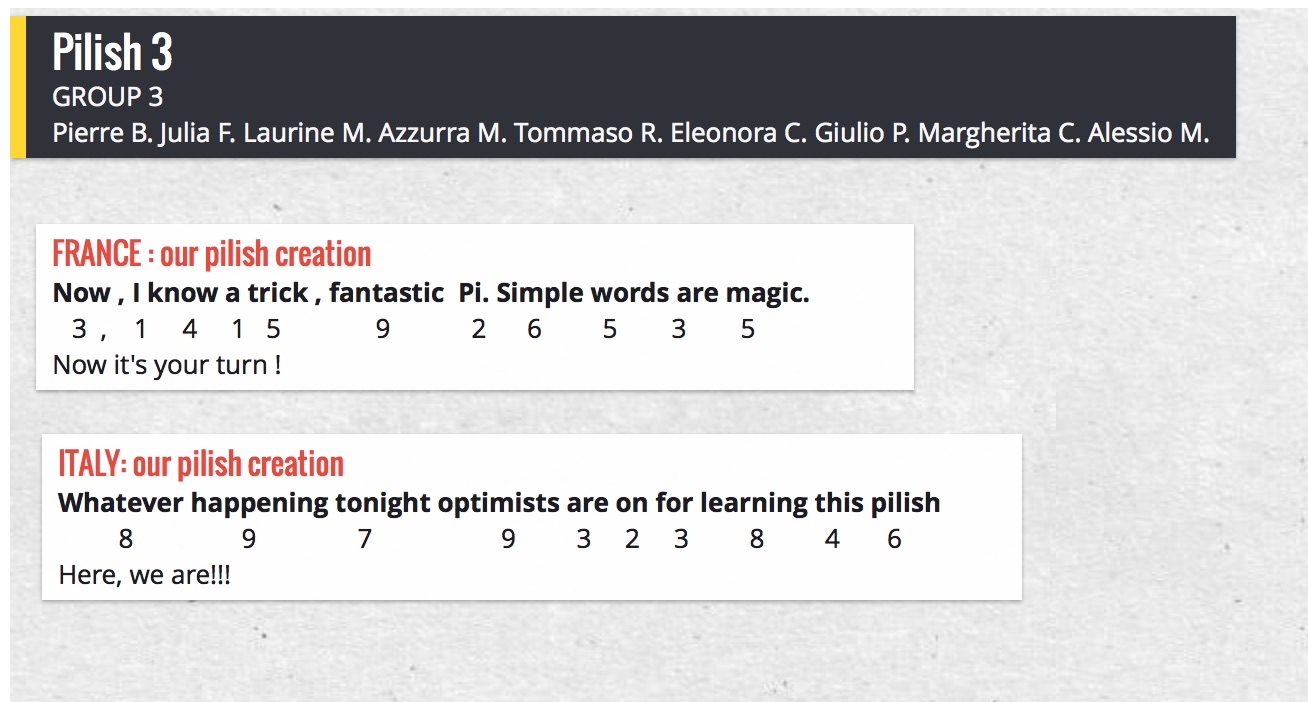Screen dimensions: 1308x702
Task: Click sentence starting 'Whatever happening tonight'
Action: click(x=498, y=502)
